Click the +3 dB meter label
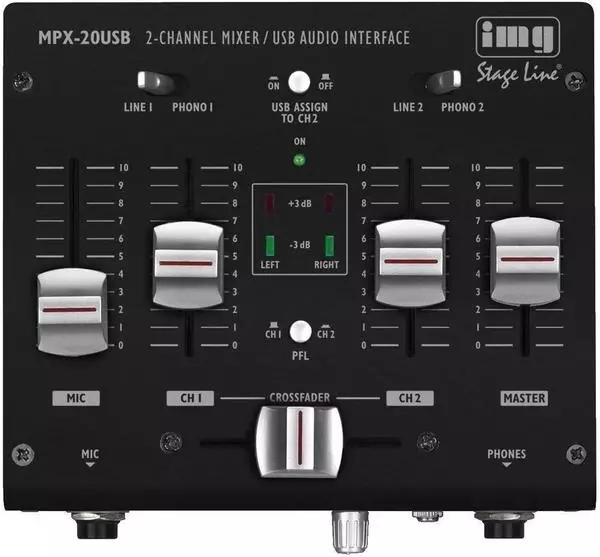 click(x=300, y=204)
